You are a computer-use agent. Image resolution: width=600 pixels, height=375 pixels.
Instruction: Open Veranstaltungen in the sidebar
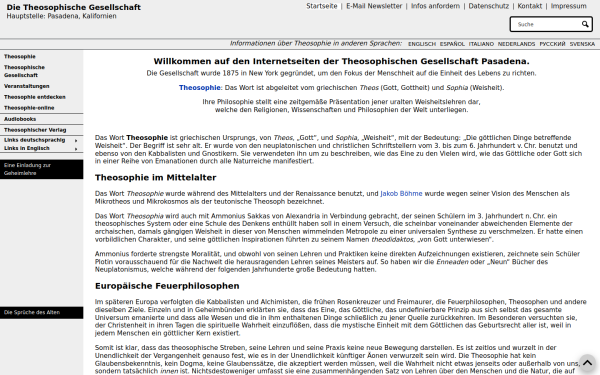[x=26, y=86]
